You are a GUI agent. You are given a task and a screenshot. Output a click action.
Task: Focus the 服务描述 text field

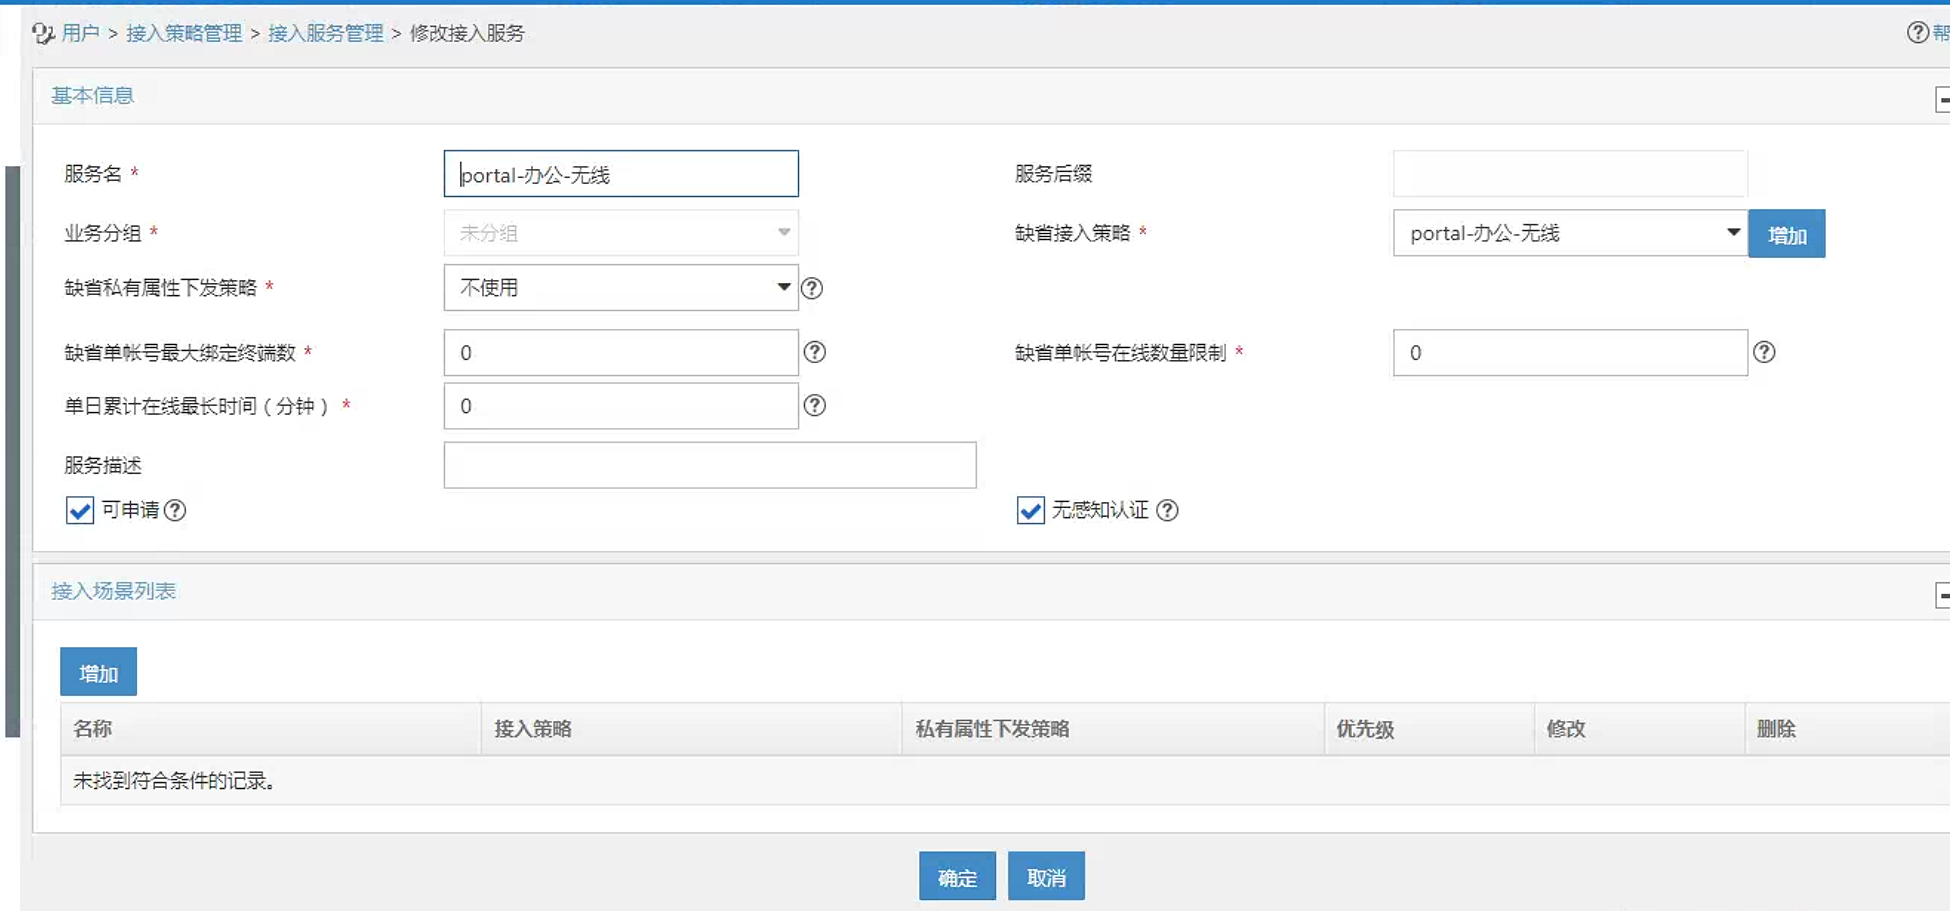click(x=709, y=465)
